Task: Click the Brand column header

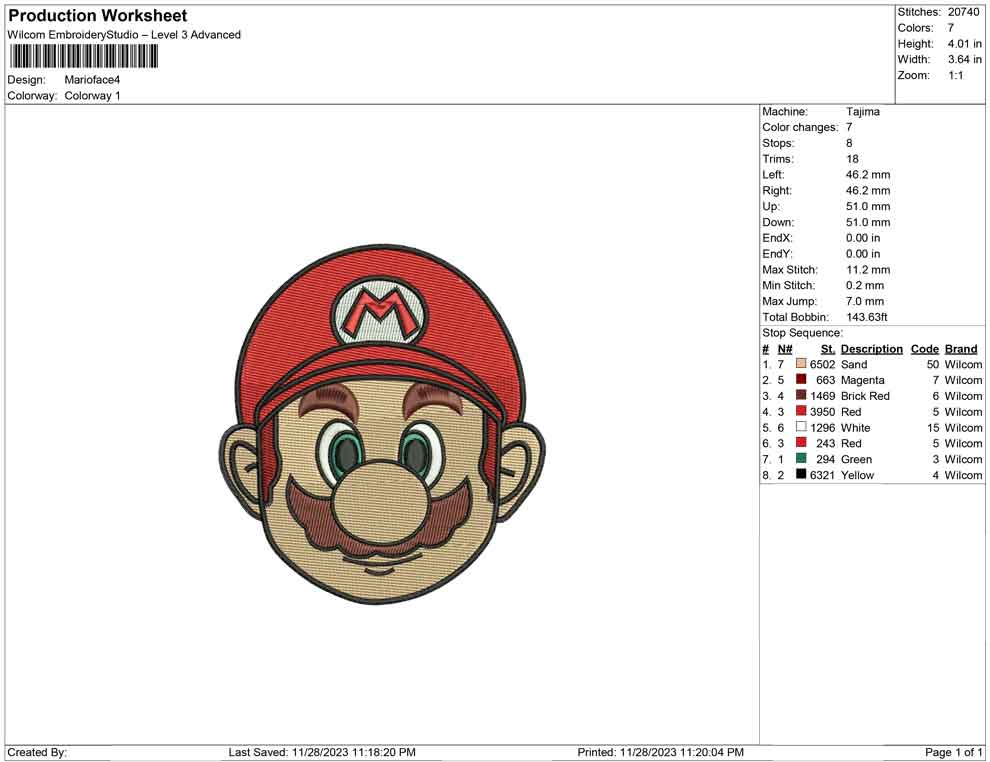Action: pos(960,349)
